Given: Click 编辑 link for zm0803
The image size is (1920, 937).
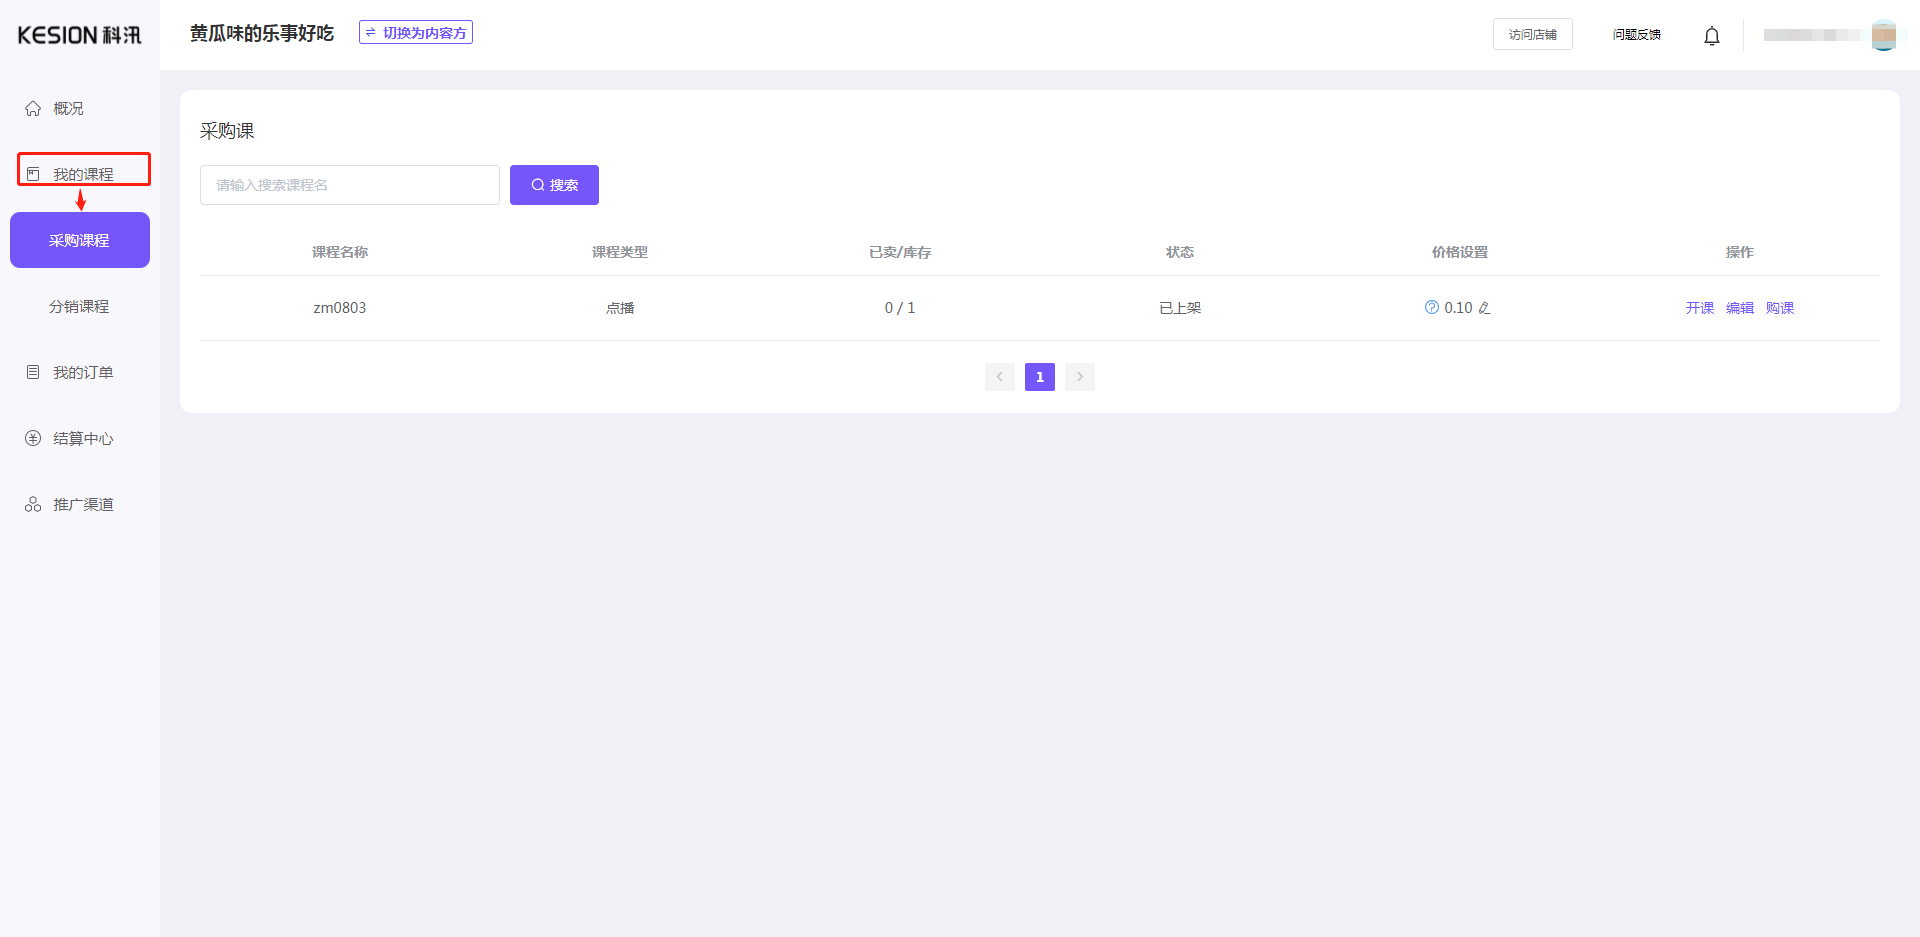Looking at the screenshot, I should coord(1739,308).
